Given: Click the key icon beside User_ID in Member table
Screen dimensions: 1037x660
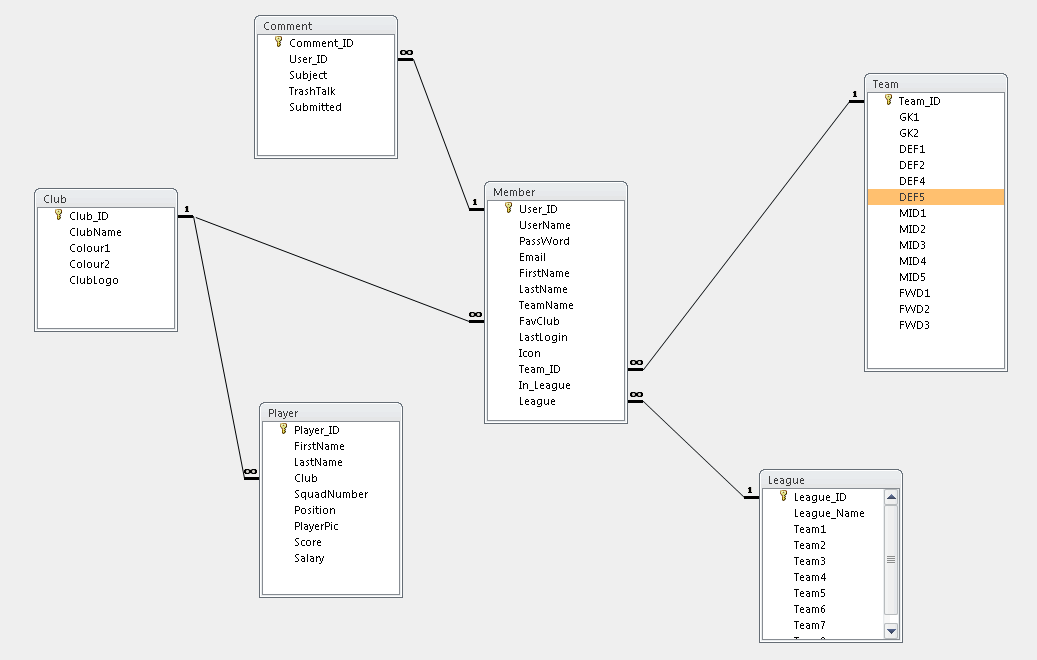Looking at the screenshot, I should tap(508, 208).
